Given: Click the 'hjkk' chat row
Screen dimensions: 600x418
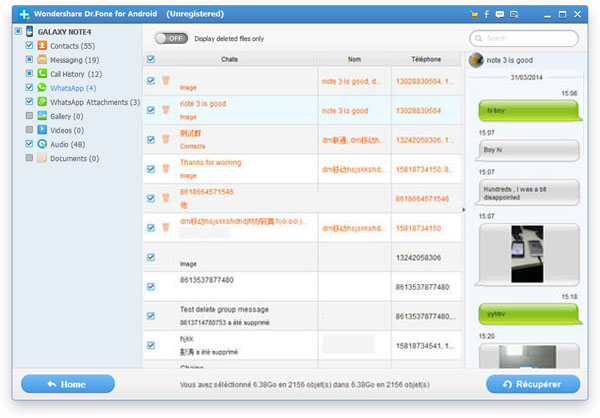Looking at the screenshot, I should pyautogui.click(x=302, y=345).
